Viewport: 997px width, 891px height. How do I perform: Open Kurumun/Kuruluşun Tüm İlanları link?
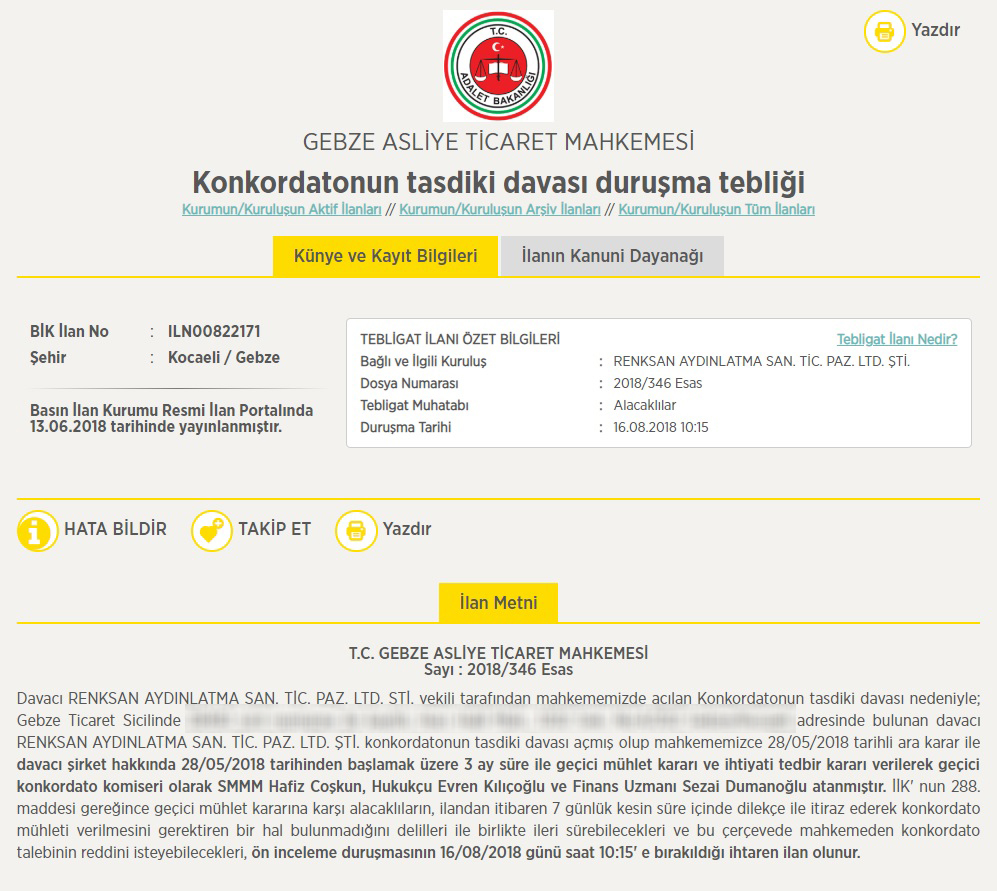pos(716,210)
